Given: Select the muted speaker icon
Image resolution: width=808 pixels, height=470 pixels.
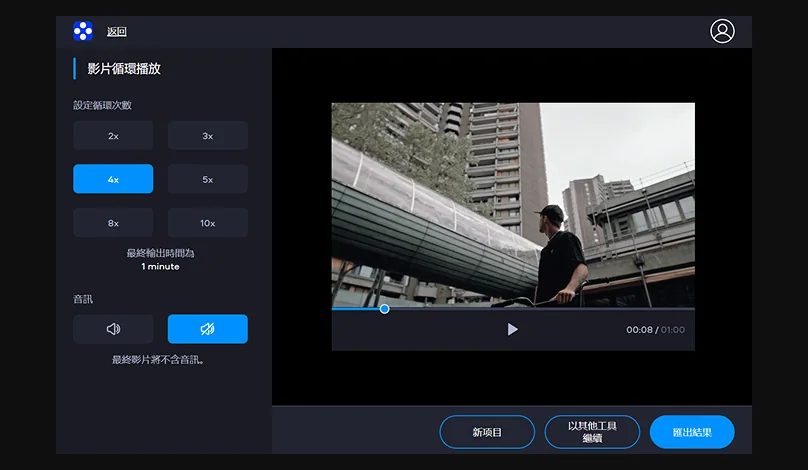Looking at the screenshot, I should [207, 329].
